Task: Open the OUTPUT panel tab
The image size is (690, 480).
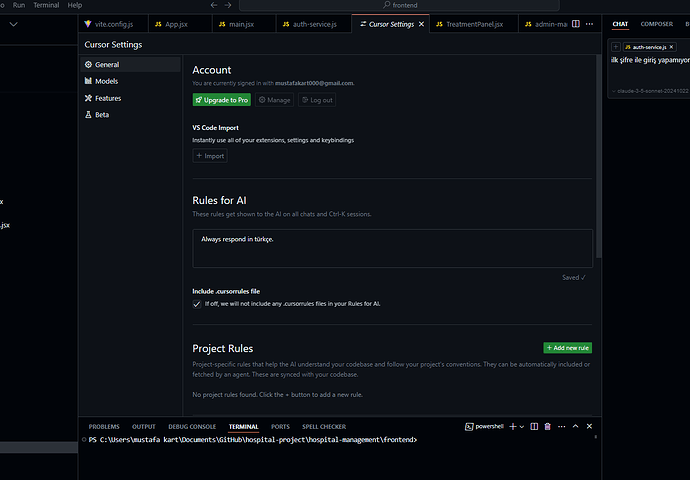Action: pos(143,426)
